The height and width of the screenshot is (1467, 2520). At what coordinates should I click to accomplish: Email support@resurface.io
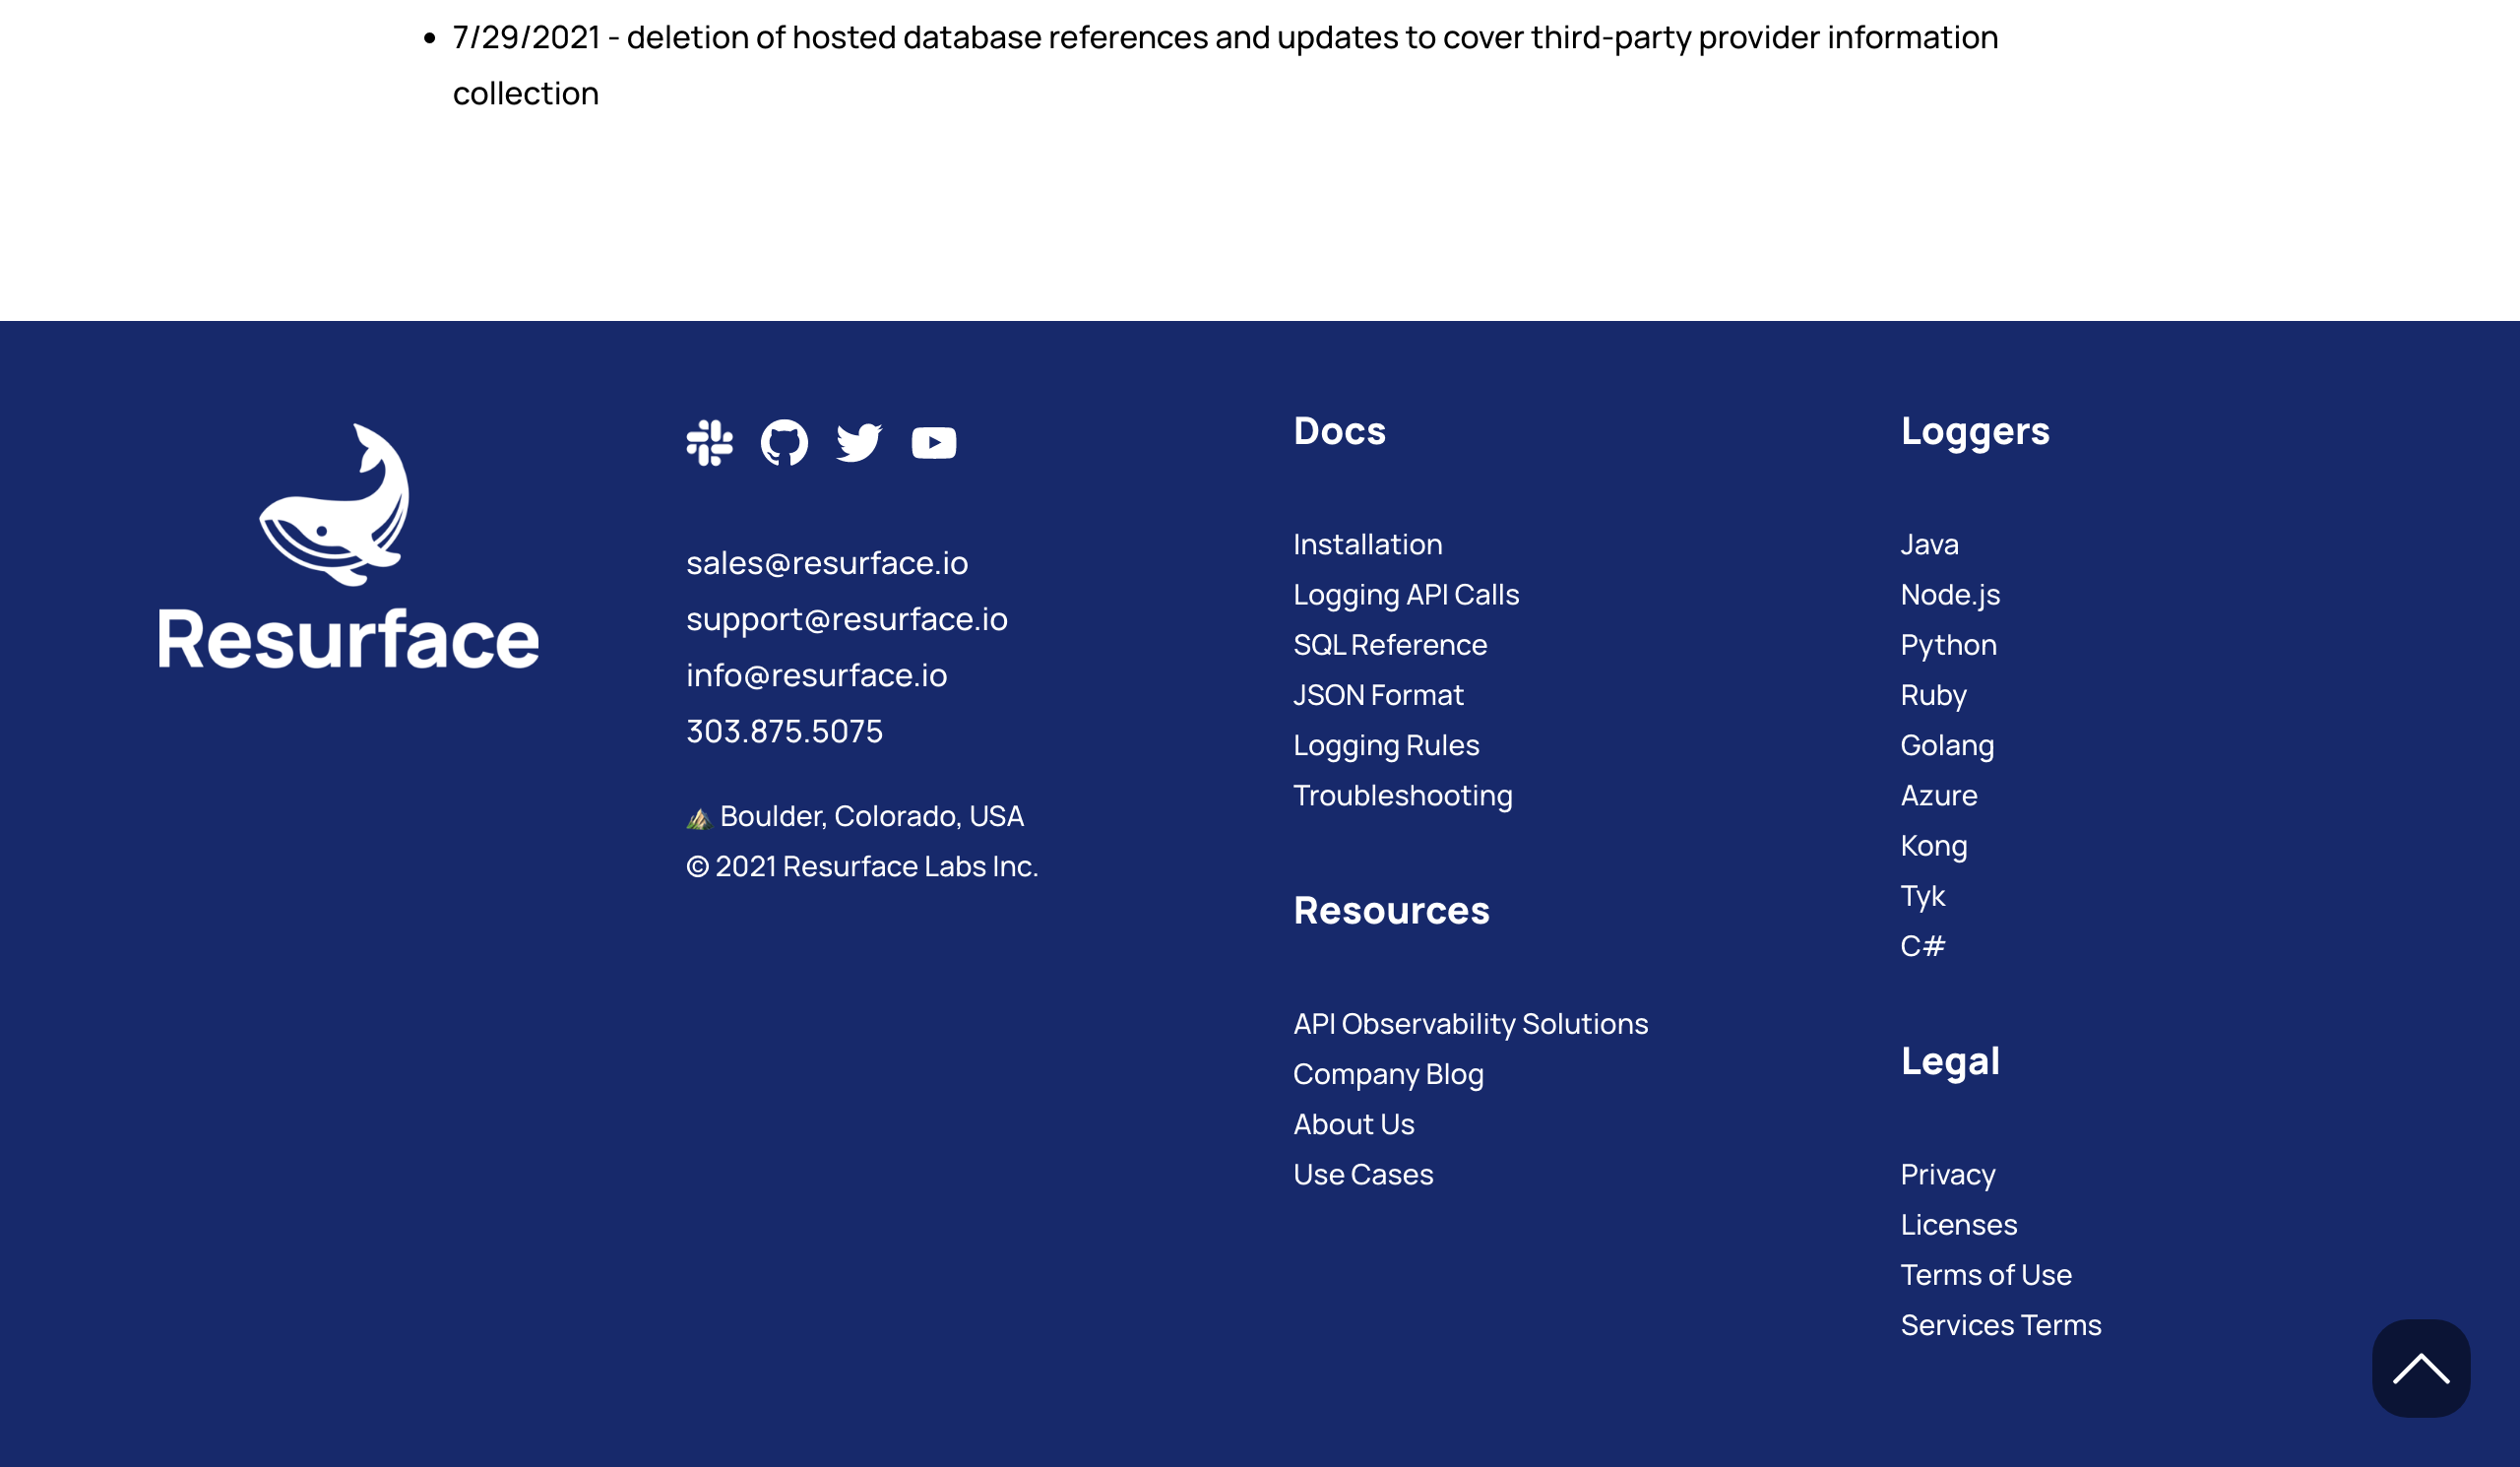847,619
